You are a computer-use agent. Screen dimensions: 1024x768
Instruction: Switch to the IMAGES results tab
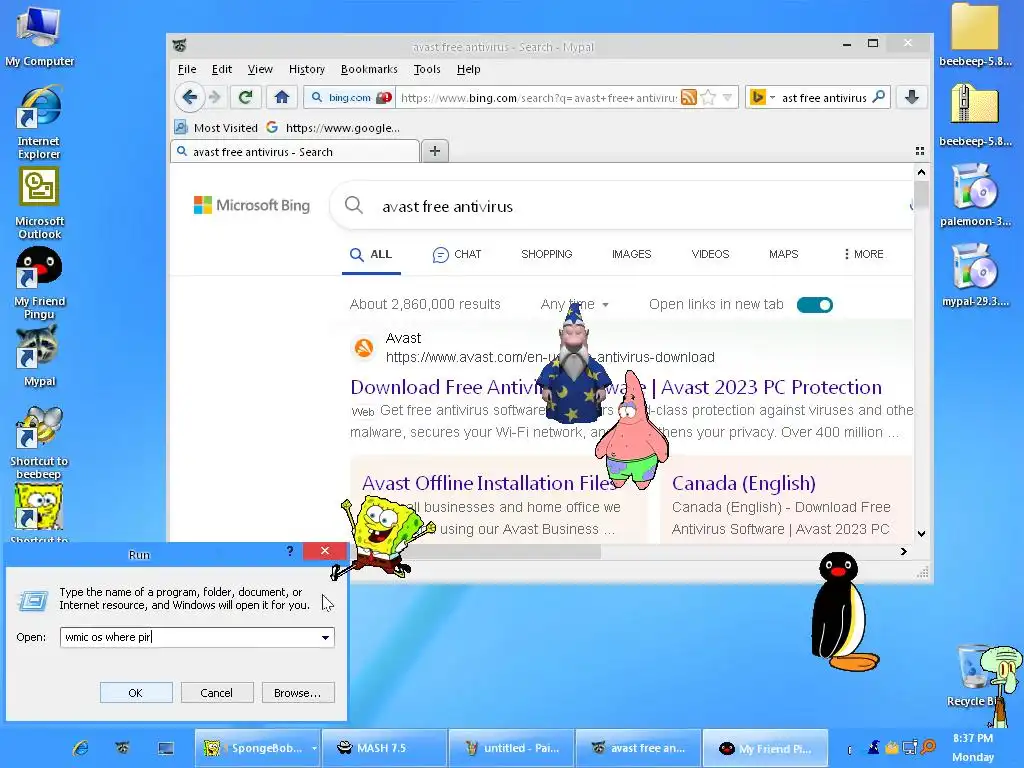click(x=632, y=254)
